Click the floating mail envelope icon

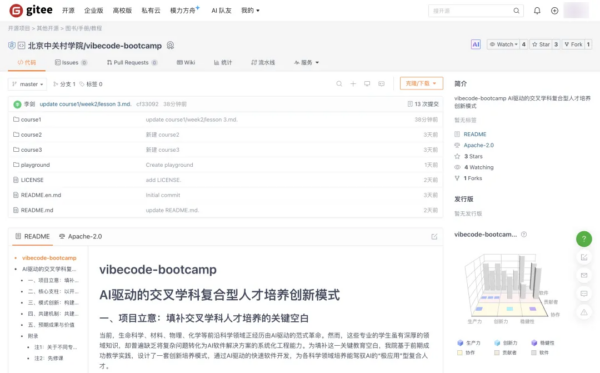pyautogui.click(x=584, y=275)
